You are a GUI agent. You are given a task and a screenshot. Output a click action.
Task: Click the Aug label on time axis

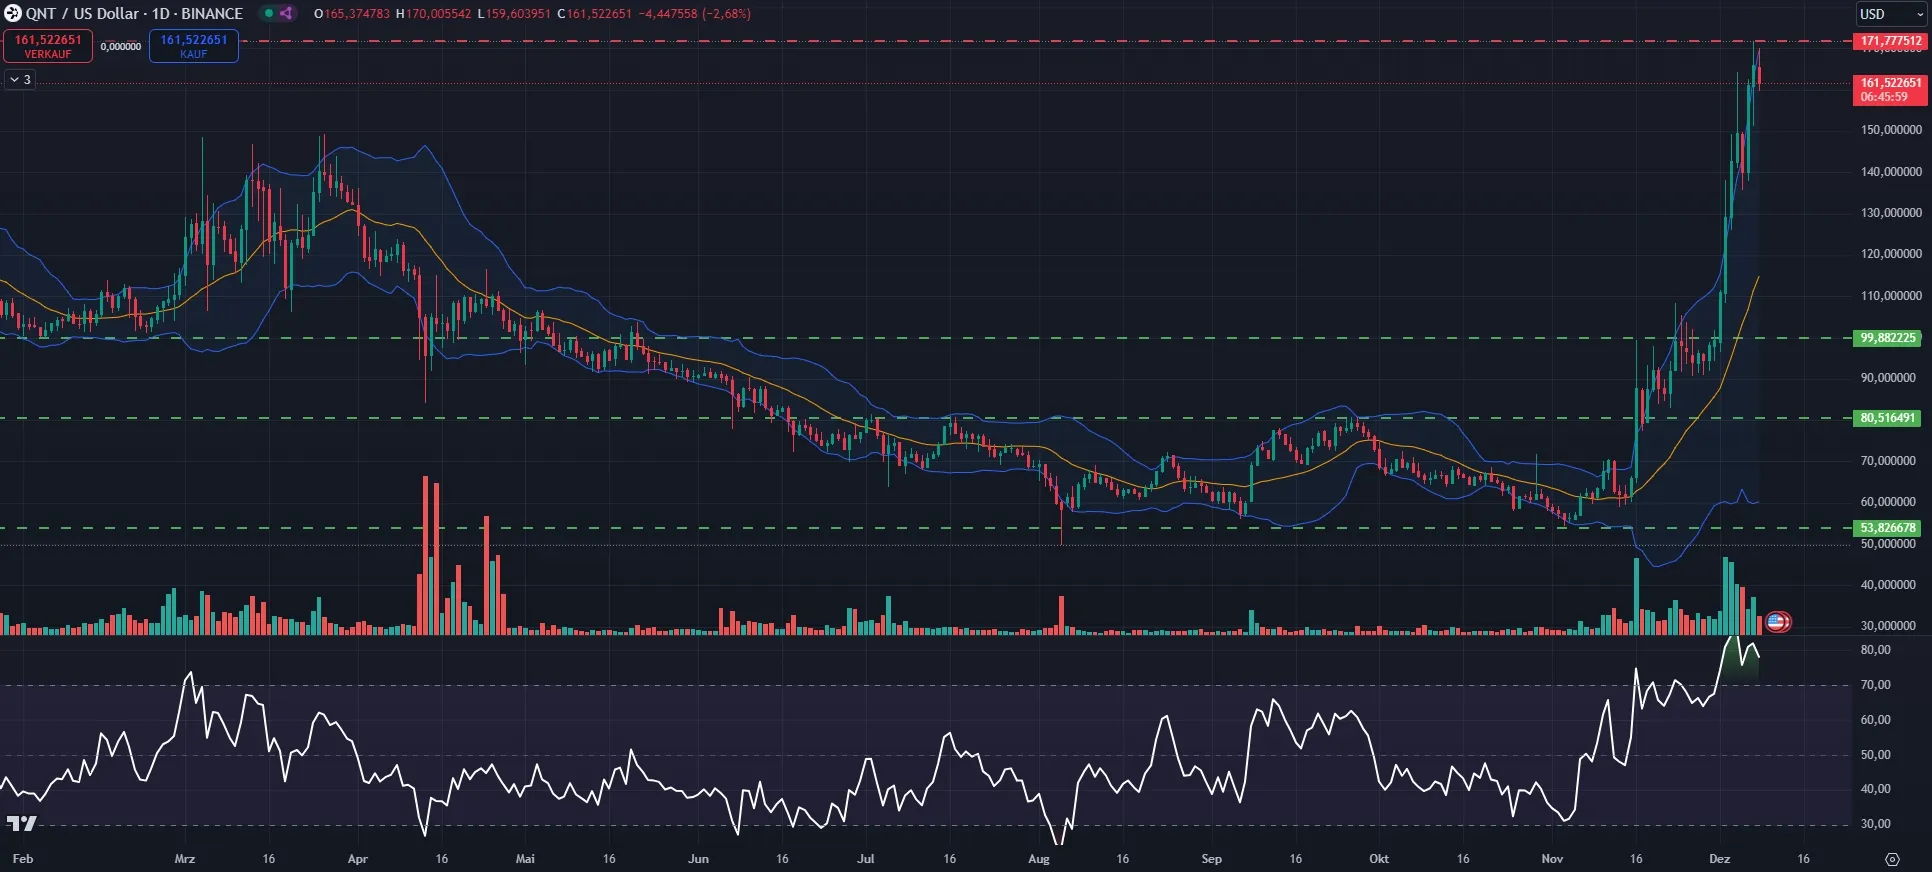click(1039, 859)
